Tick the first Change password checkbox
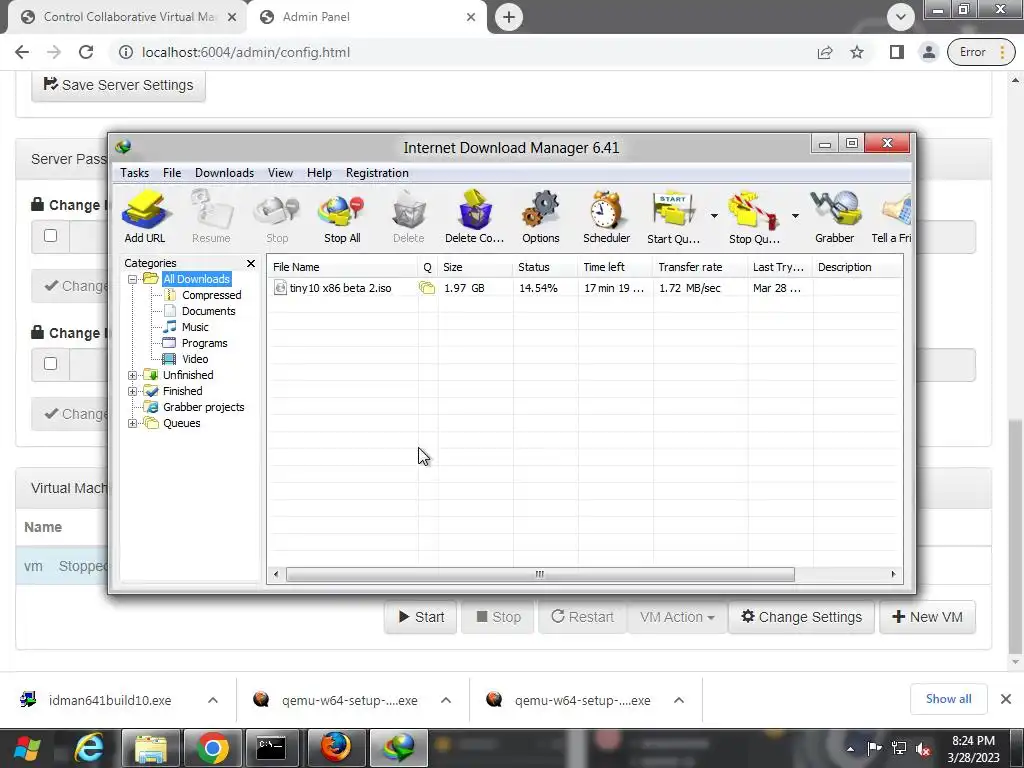This screenshot has height=768, width=1024. click(x=50, y=236)
